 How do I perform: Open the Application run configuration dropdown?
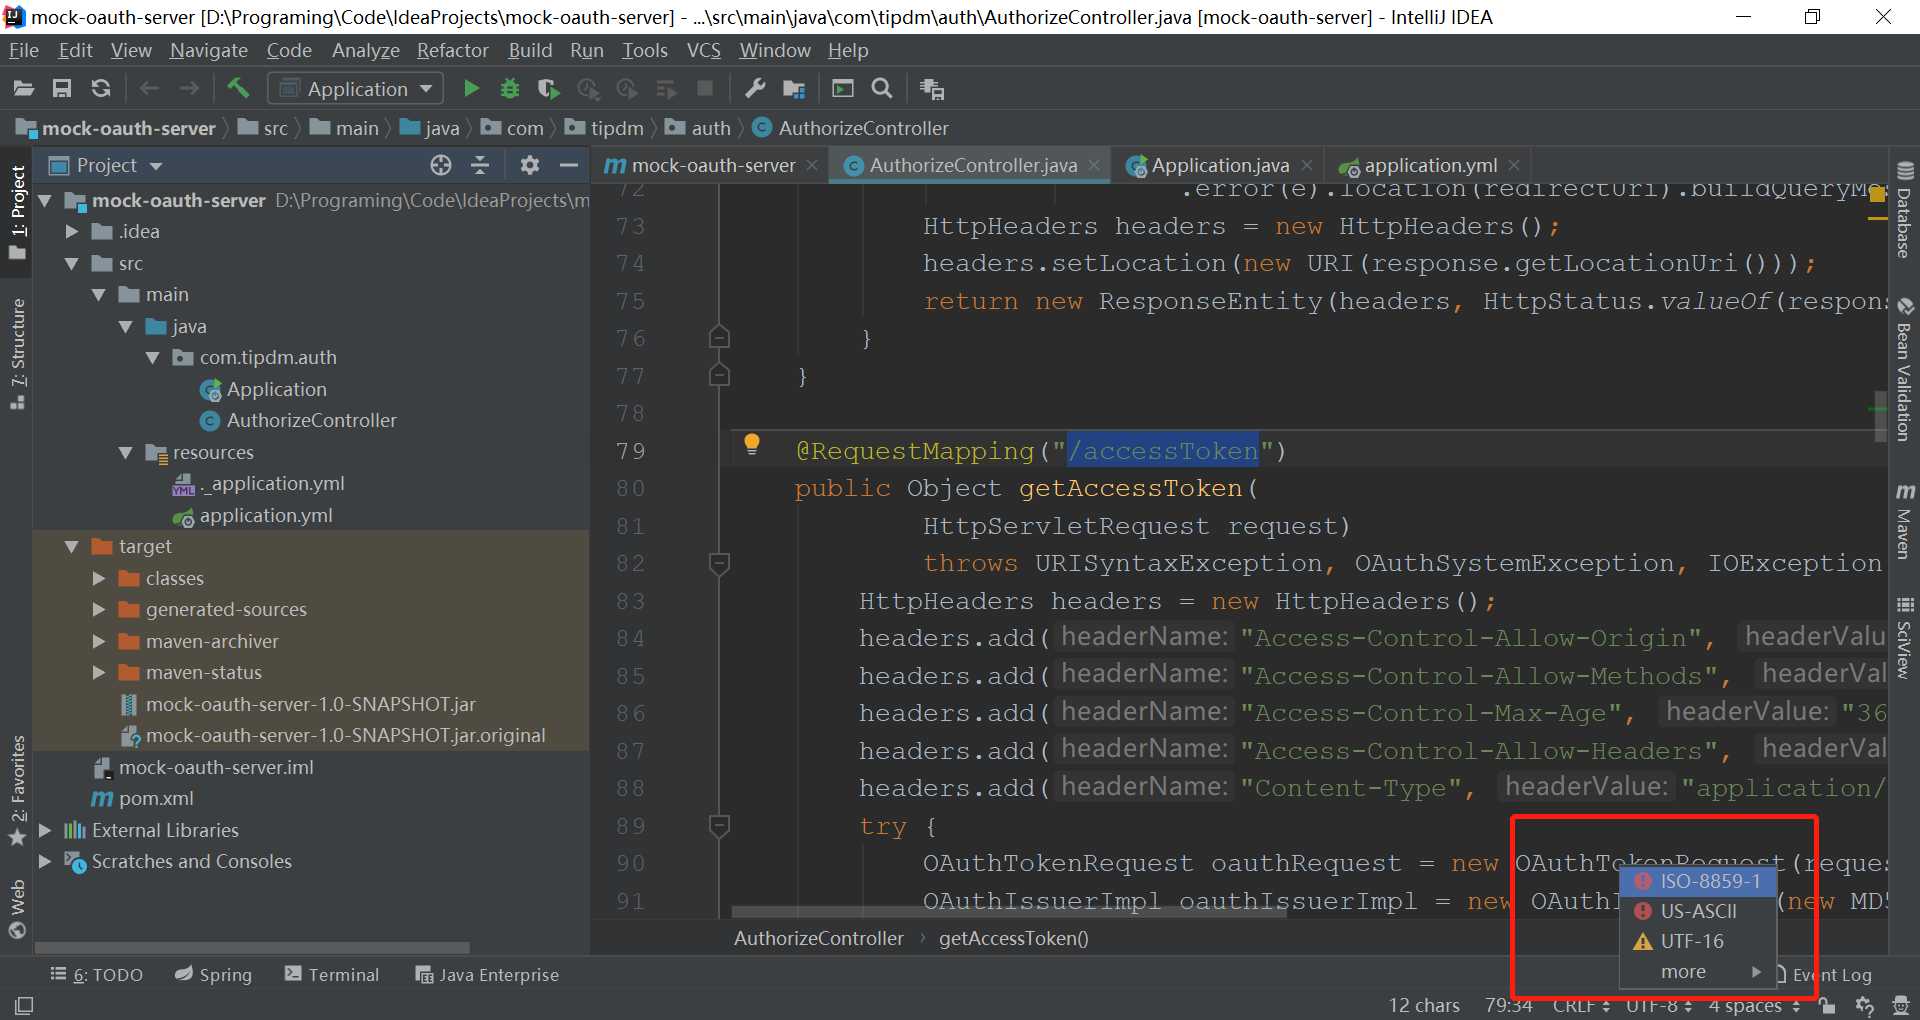click(356, 89)
